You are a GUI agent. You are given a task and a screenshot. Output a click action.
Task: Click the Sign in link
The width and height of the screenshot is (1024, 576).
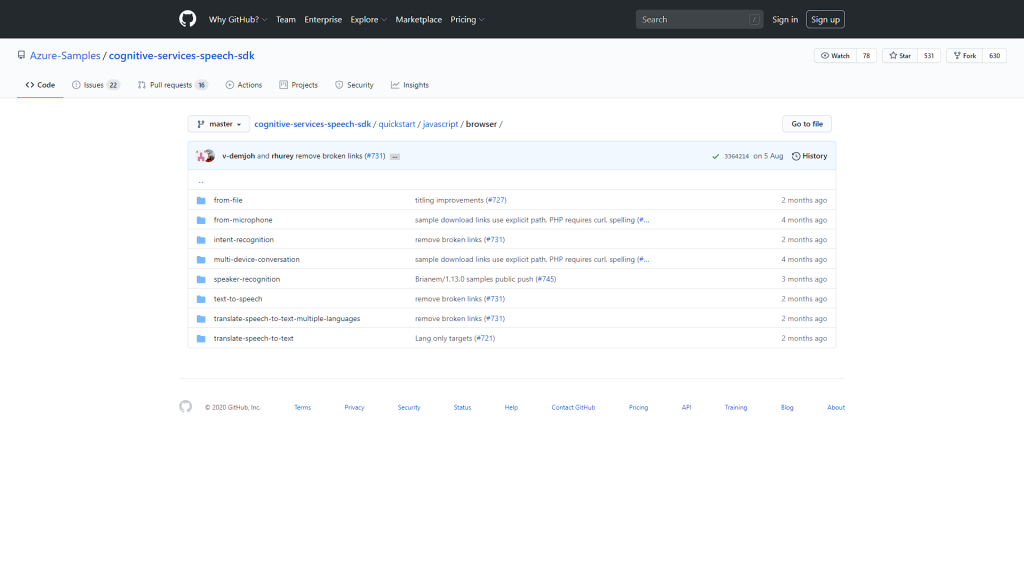785,20
